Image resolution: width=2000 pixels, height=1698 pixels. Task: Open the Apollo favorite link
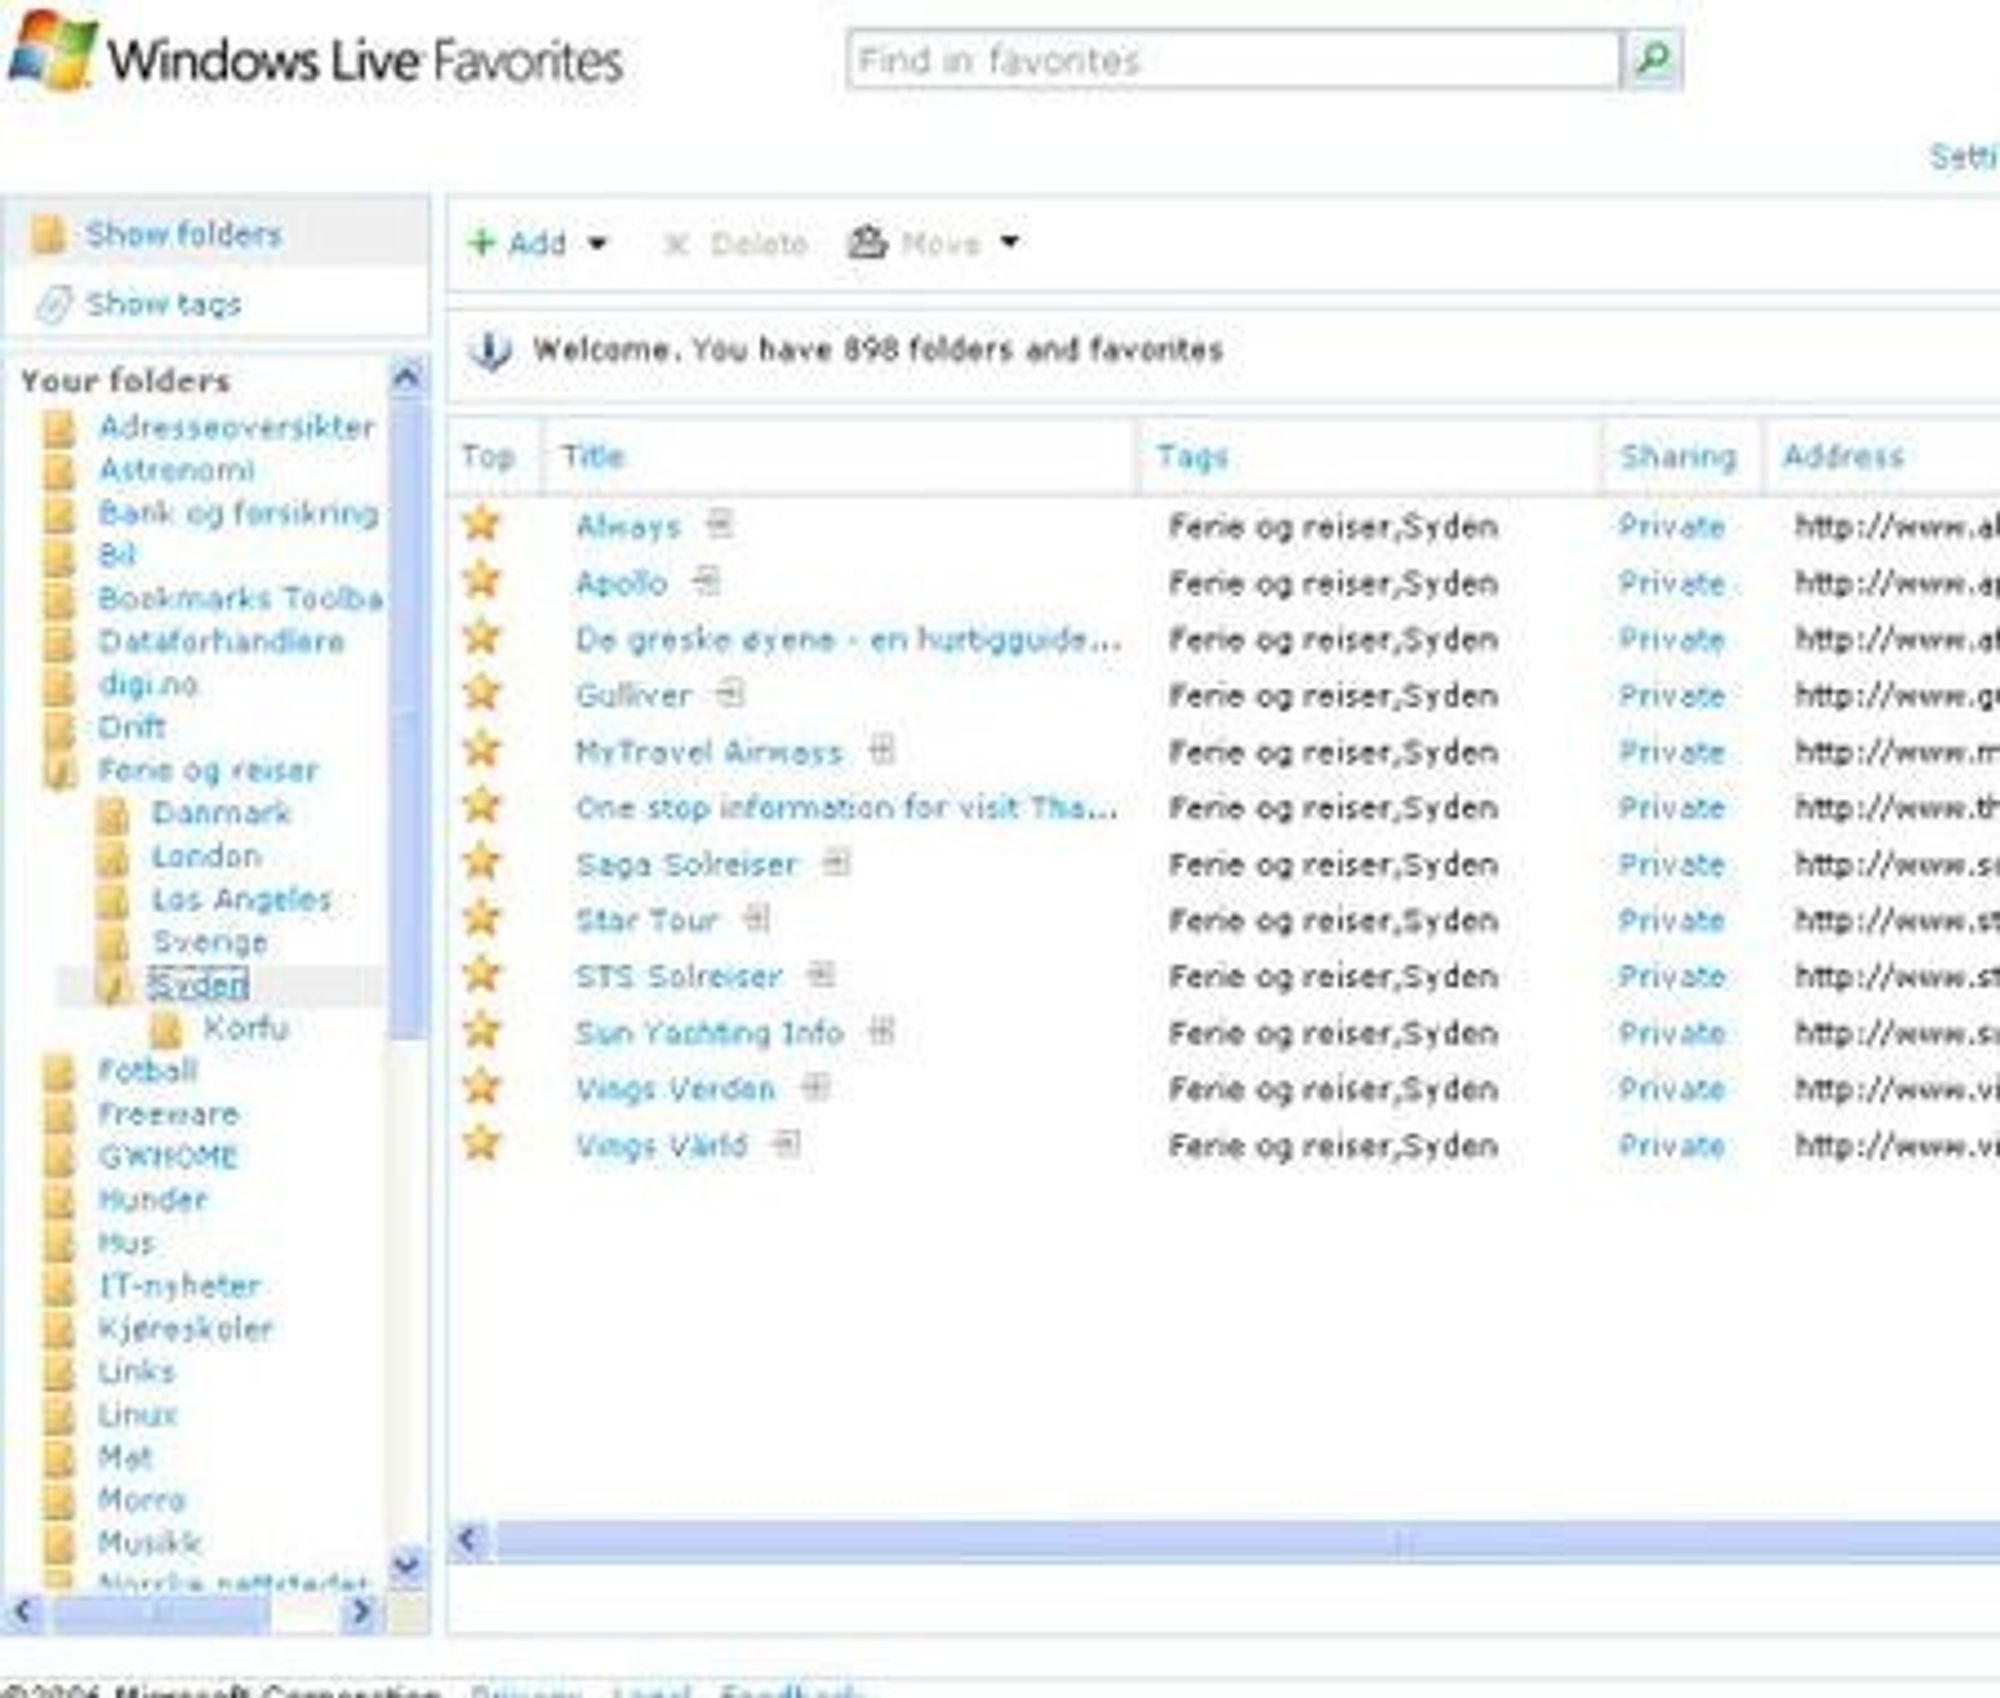621,583
